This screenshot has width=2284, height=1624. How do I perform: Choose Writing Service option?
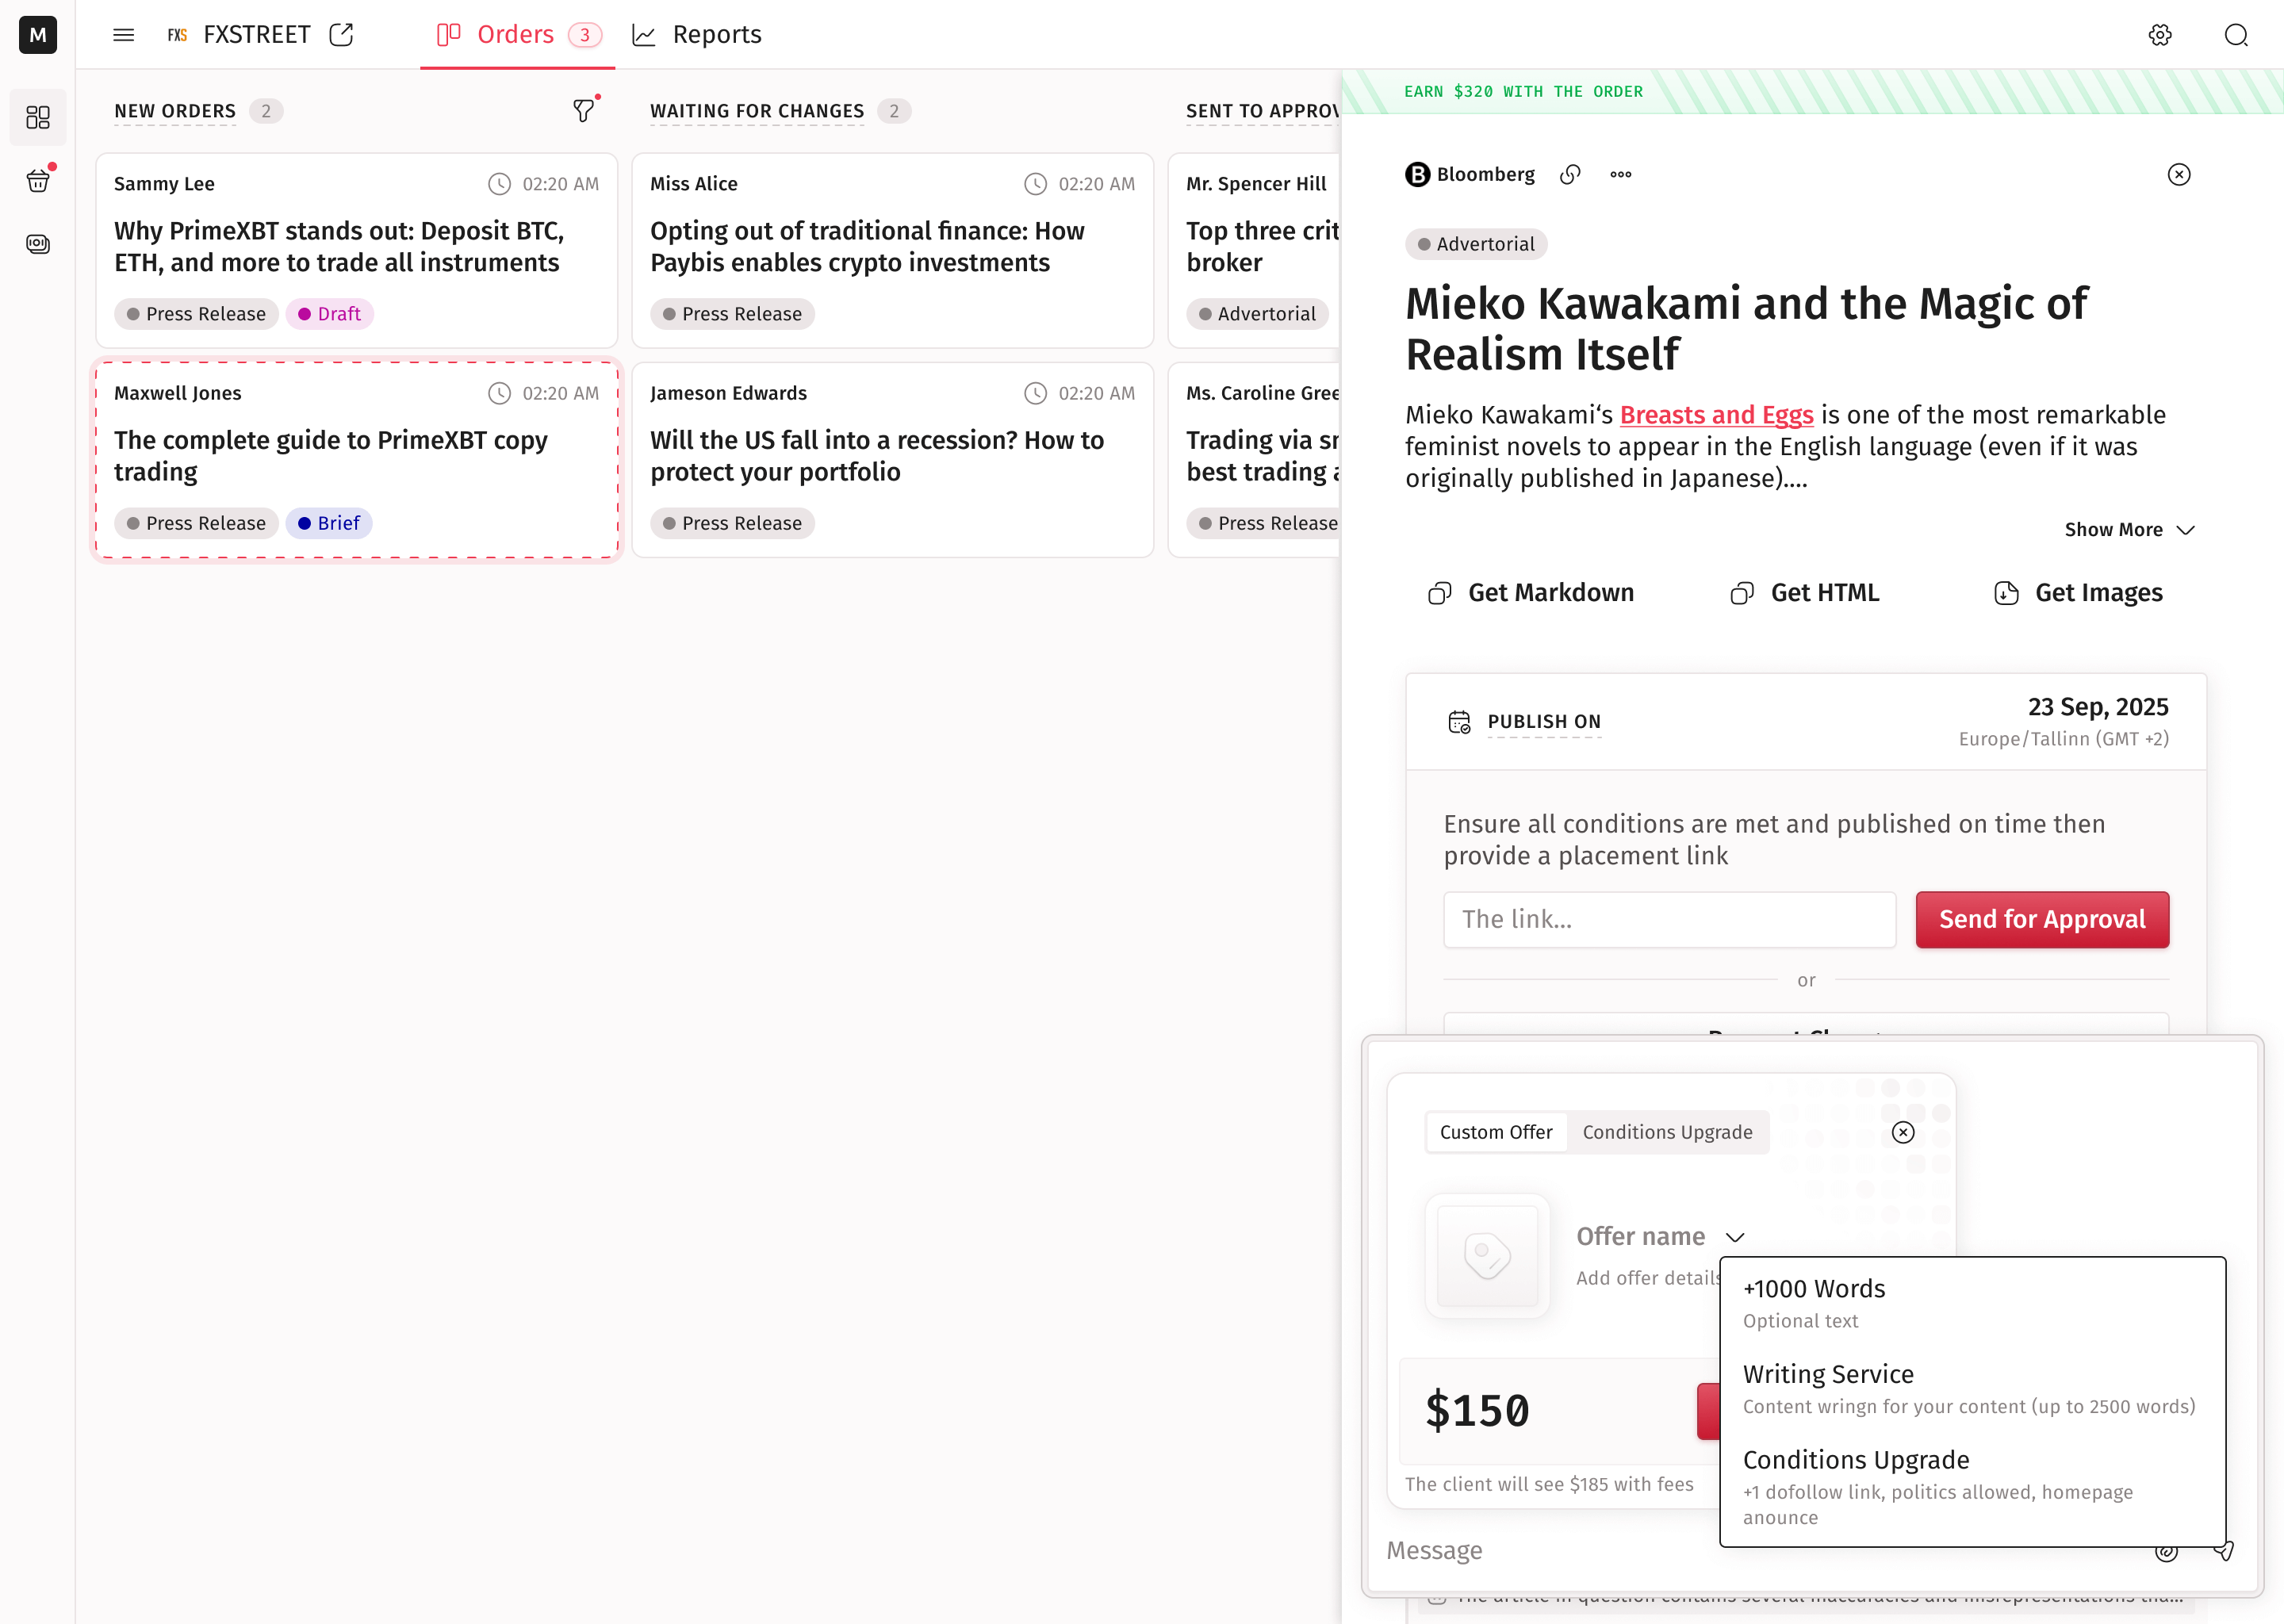click(x=1972, y=1389)
